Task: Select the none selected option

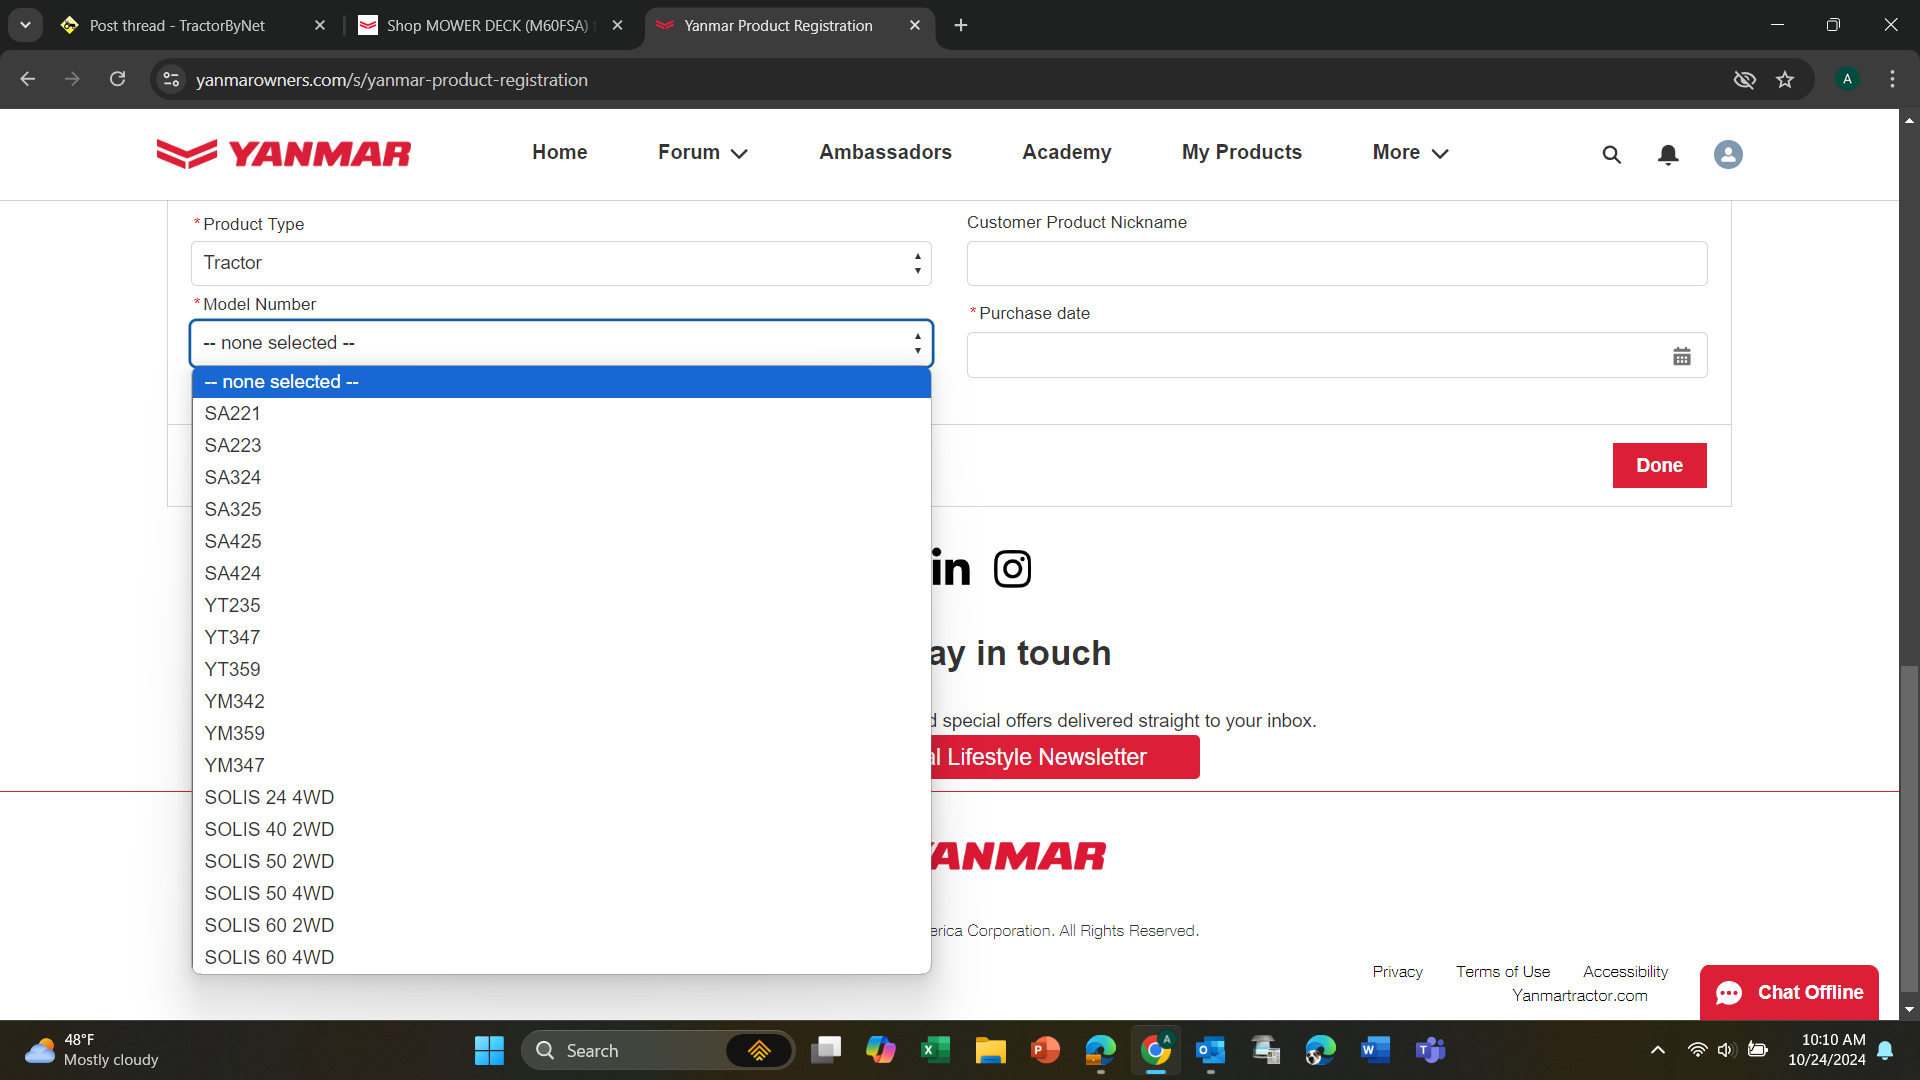Action: tap(561, 382)
